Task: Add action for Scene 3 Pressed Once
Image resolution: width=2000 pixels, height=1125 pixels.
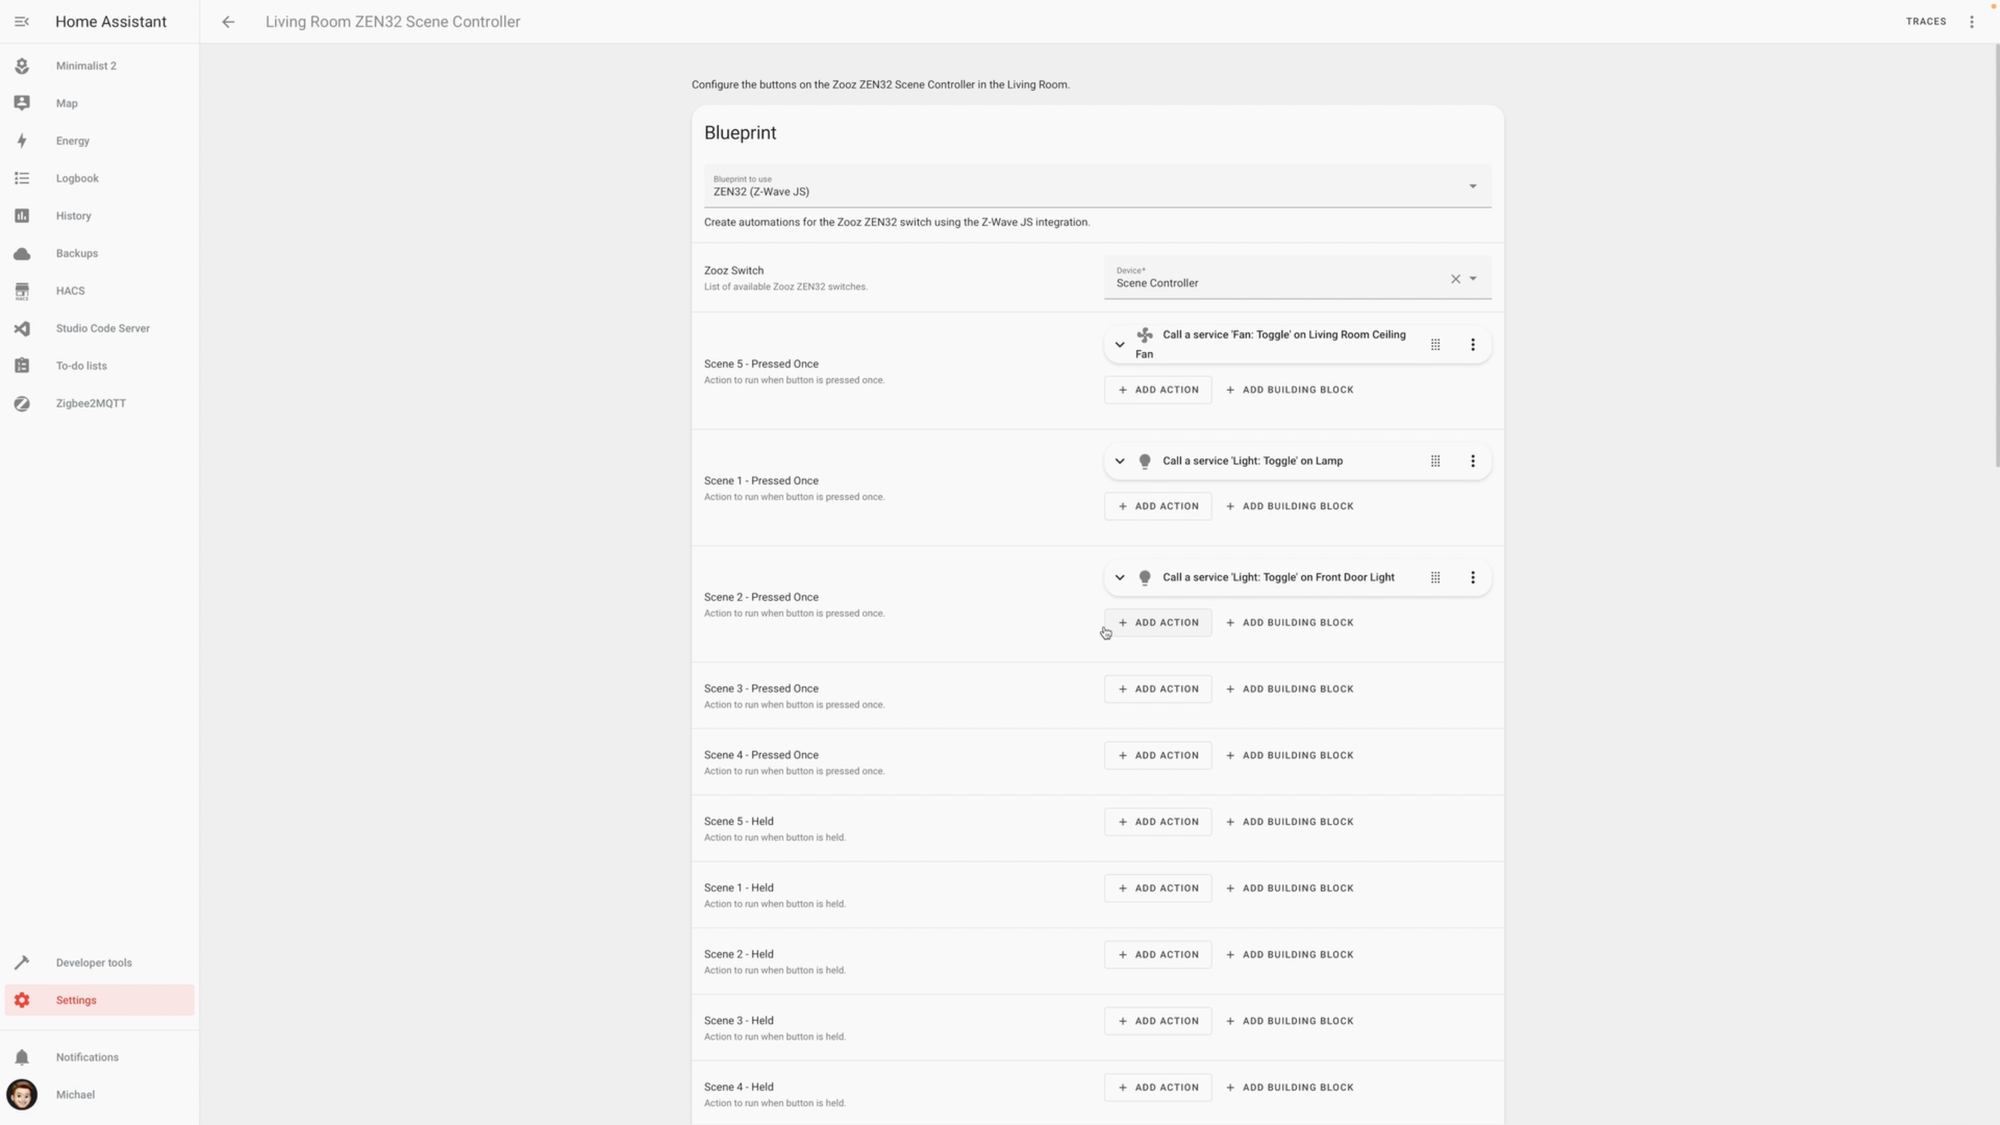Action: click(1157, 689)
